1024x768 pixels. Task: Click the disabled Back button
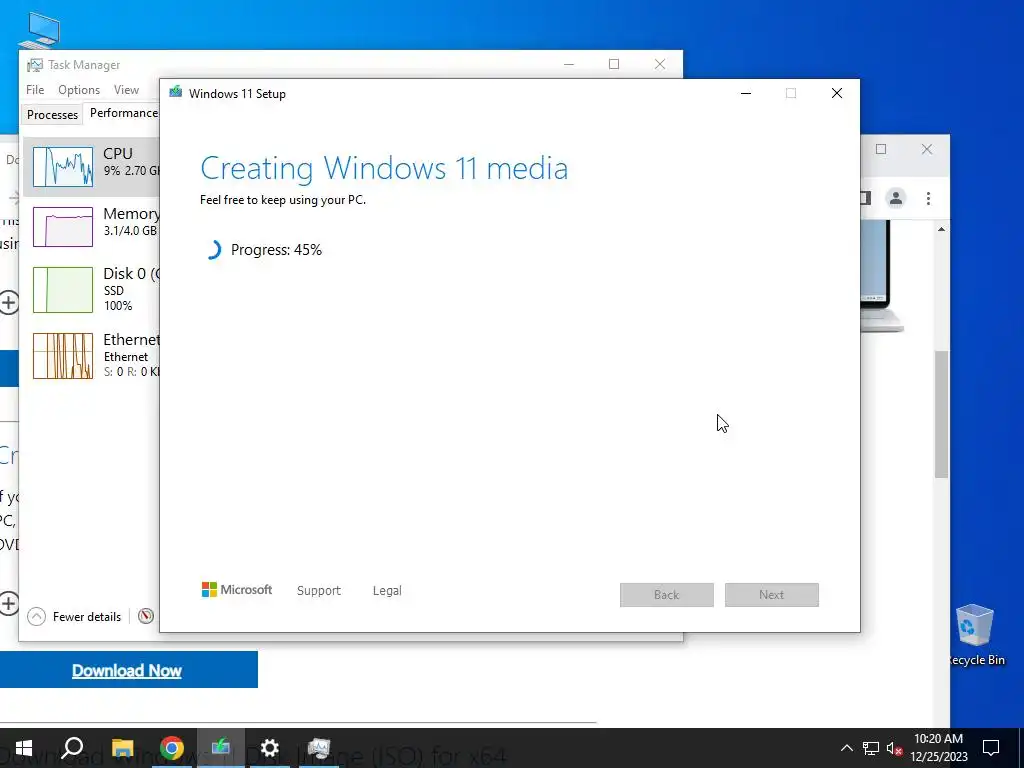pyautogui.click(x=667, y=595)
